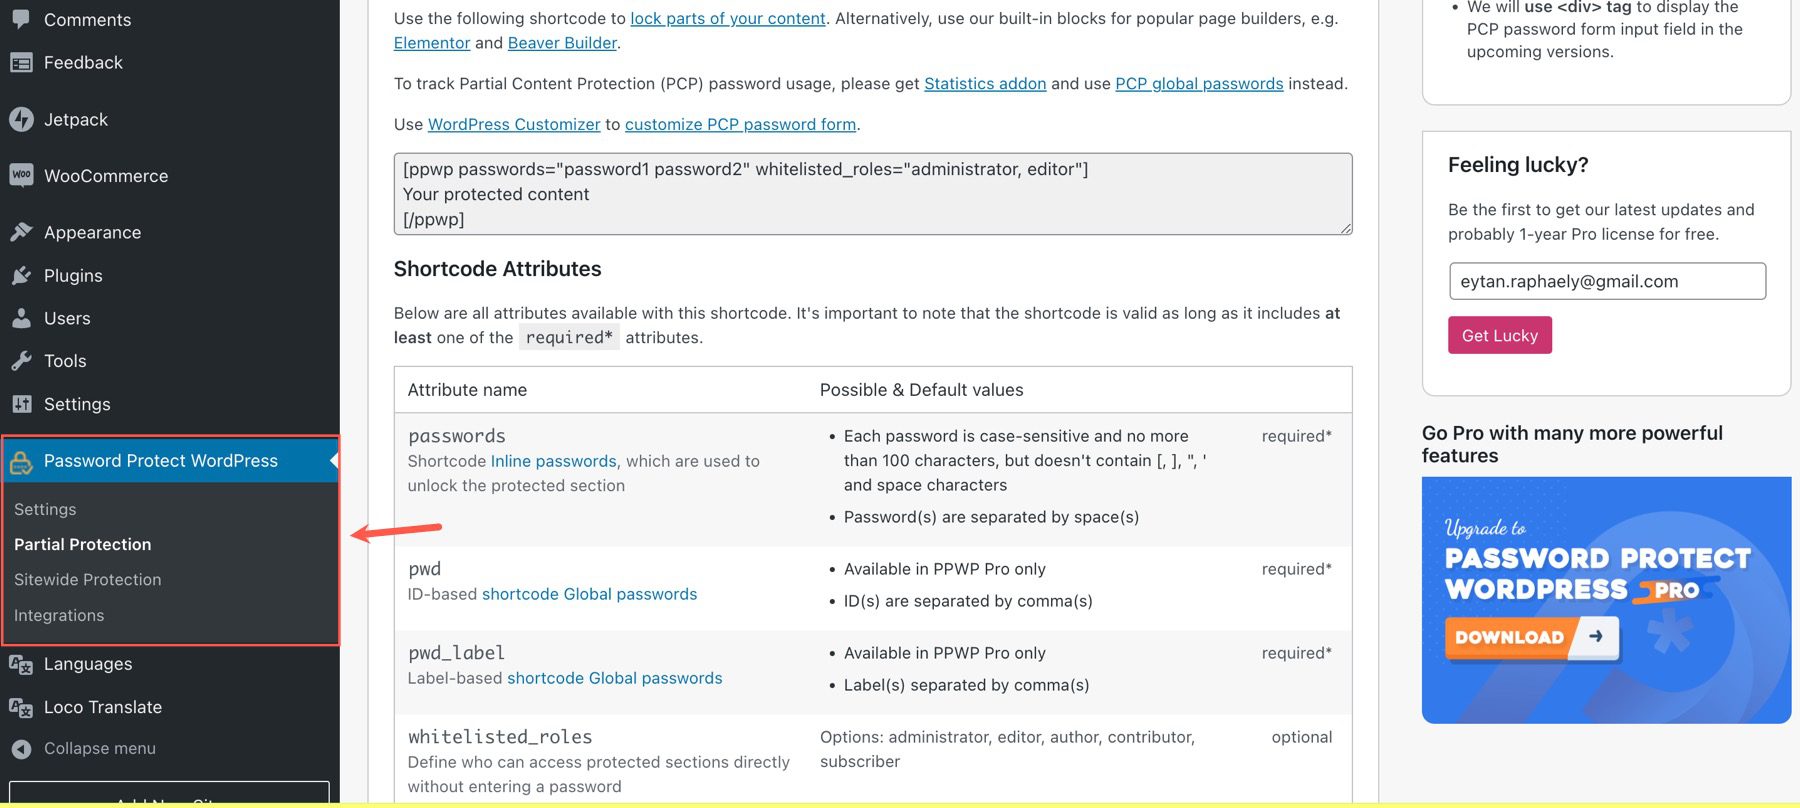Click the Tools wrench icon
This screenshot has width=1800, height=808.
tap(21, 361)
